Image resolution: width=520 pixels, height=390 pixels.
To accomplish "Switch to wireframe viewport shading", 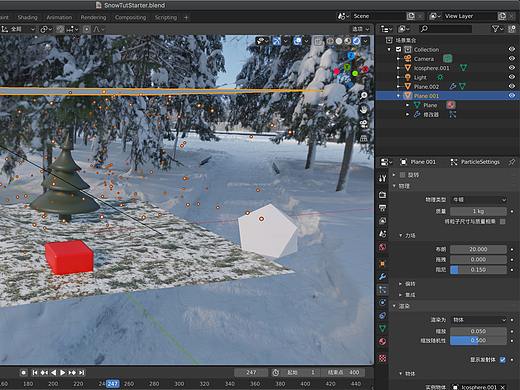I will [x=330, y=41].
